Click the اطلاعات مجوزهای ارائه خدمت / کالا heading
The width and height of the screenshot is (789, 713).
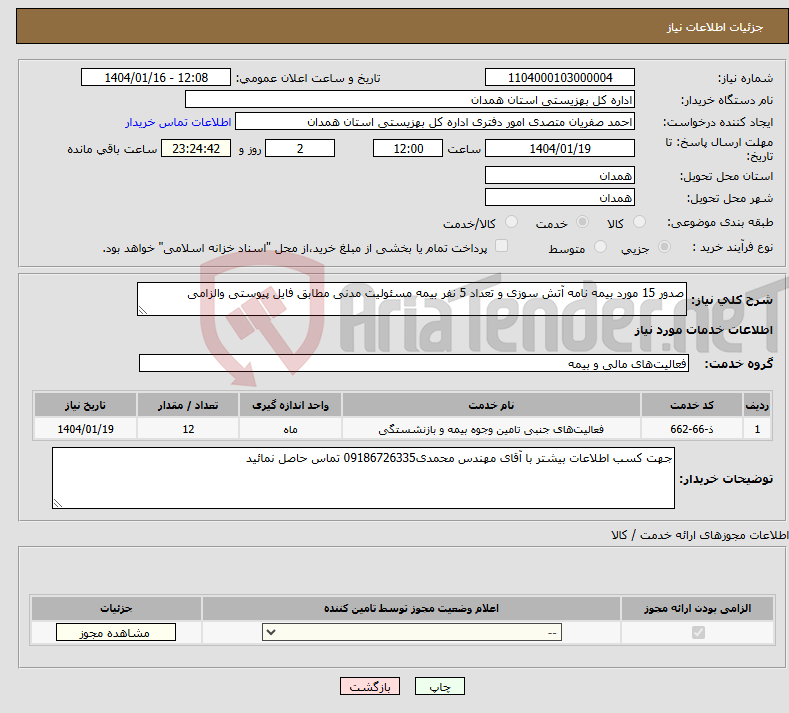click(699, 535)
